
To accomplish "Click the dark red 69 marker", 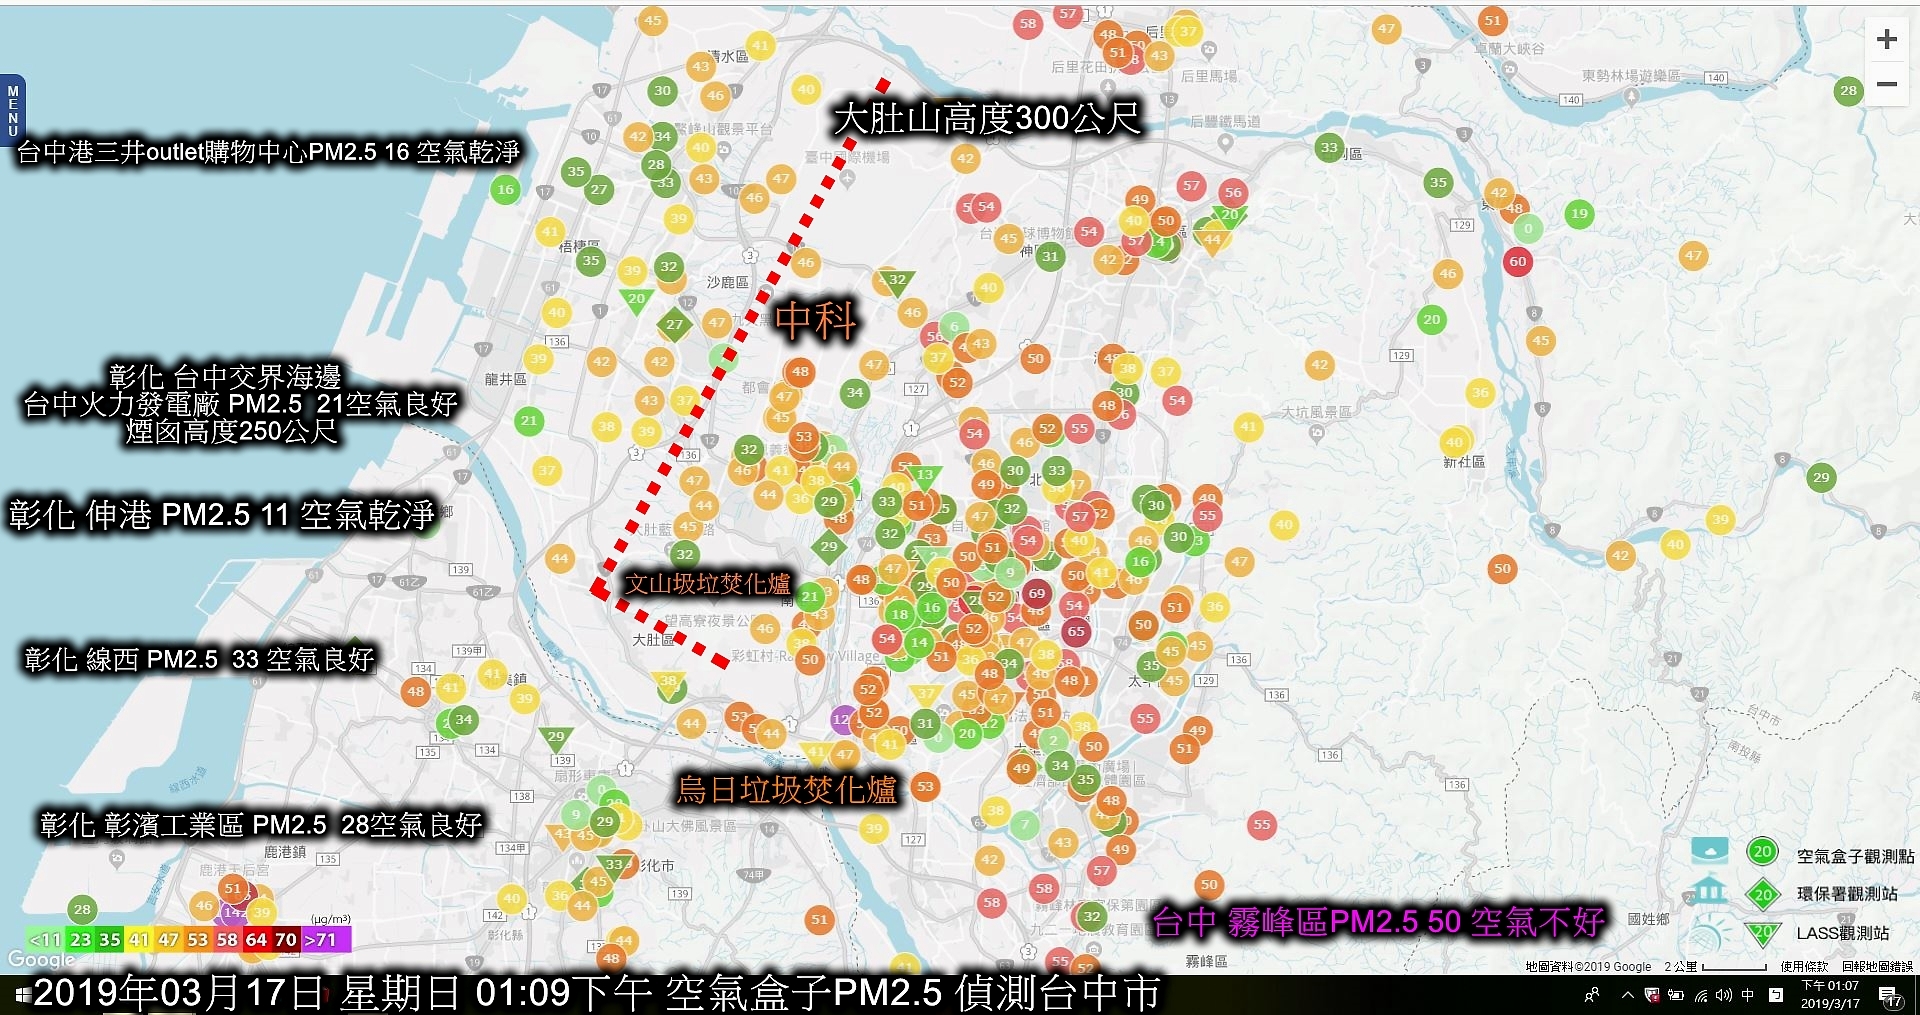I will 1037,593.
